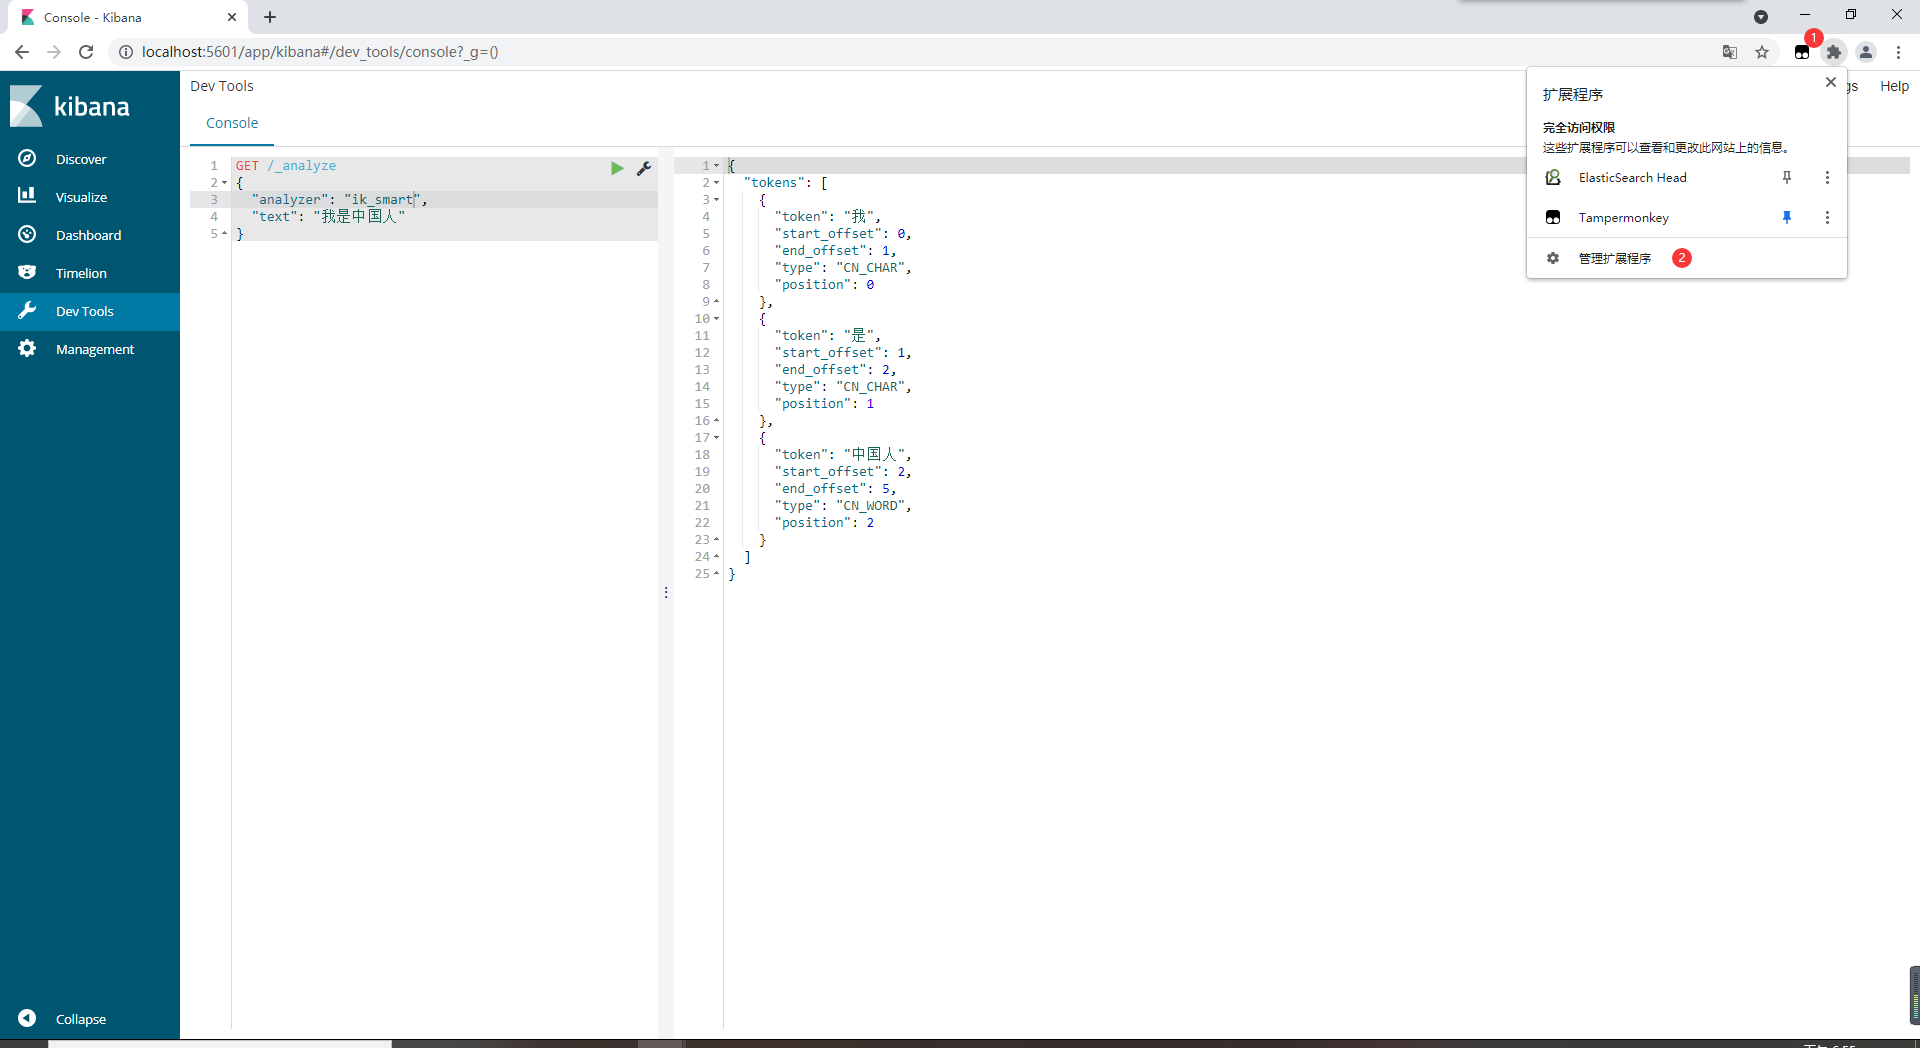
Task: Open Visualize in the Kibana sidebar
Action: 90,197
